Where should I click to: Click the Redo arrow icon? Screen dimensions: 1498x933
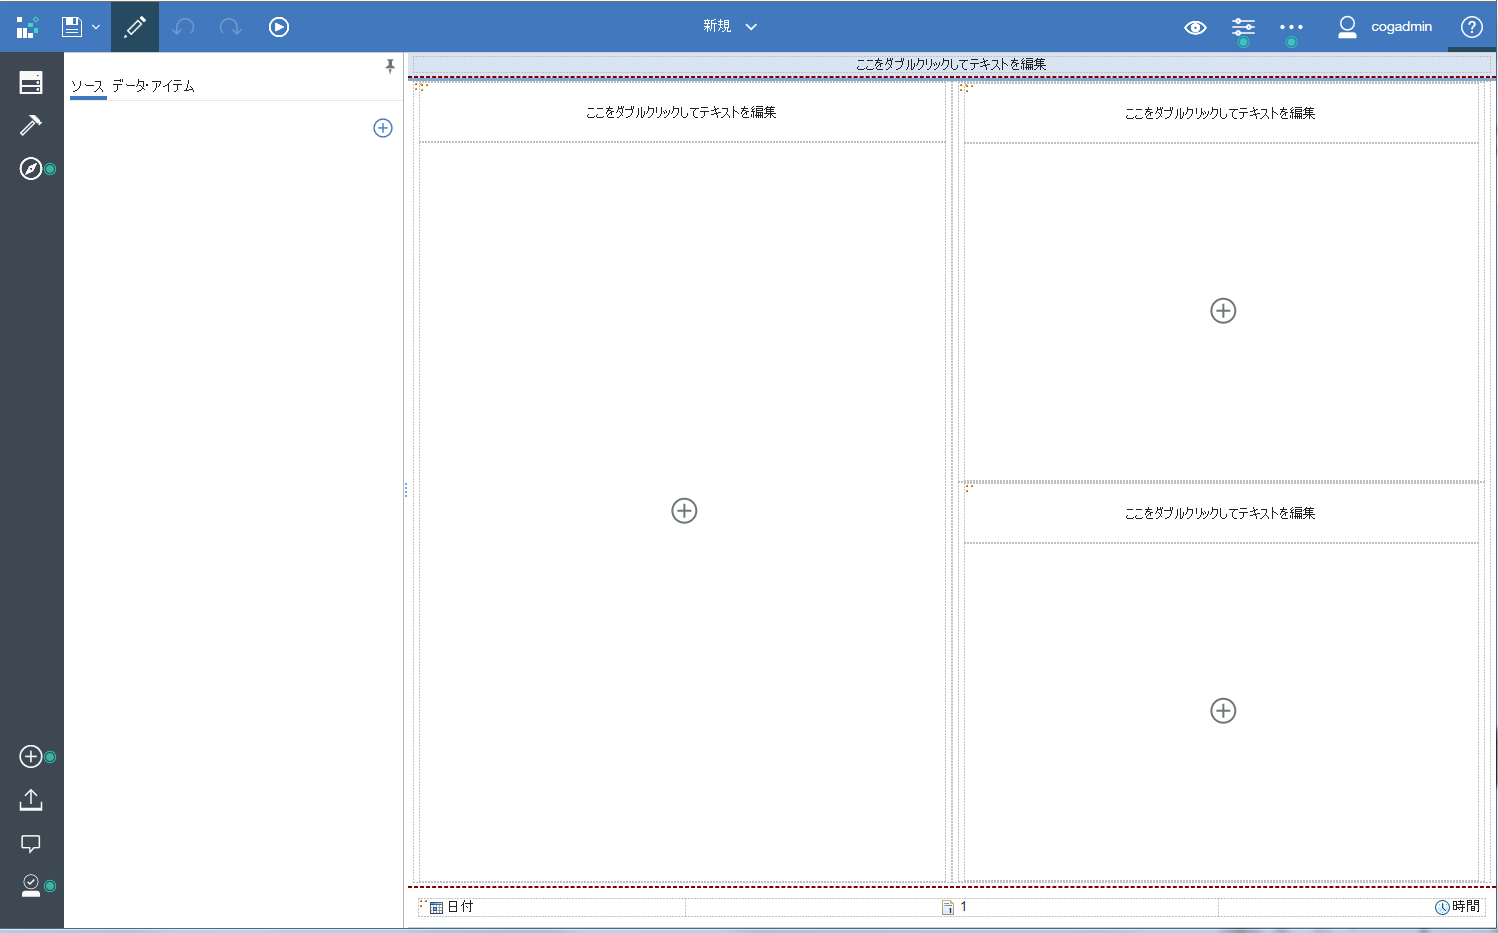pos(231,27)
